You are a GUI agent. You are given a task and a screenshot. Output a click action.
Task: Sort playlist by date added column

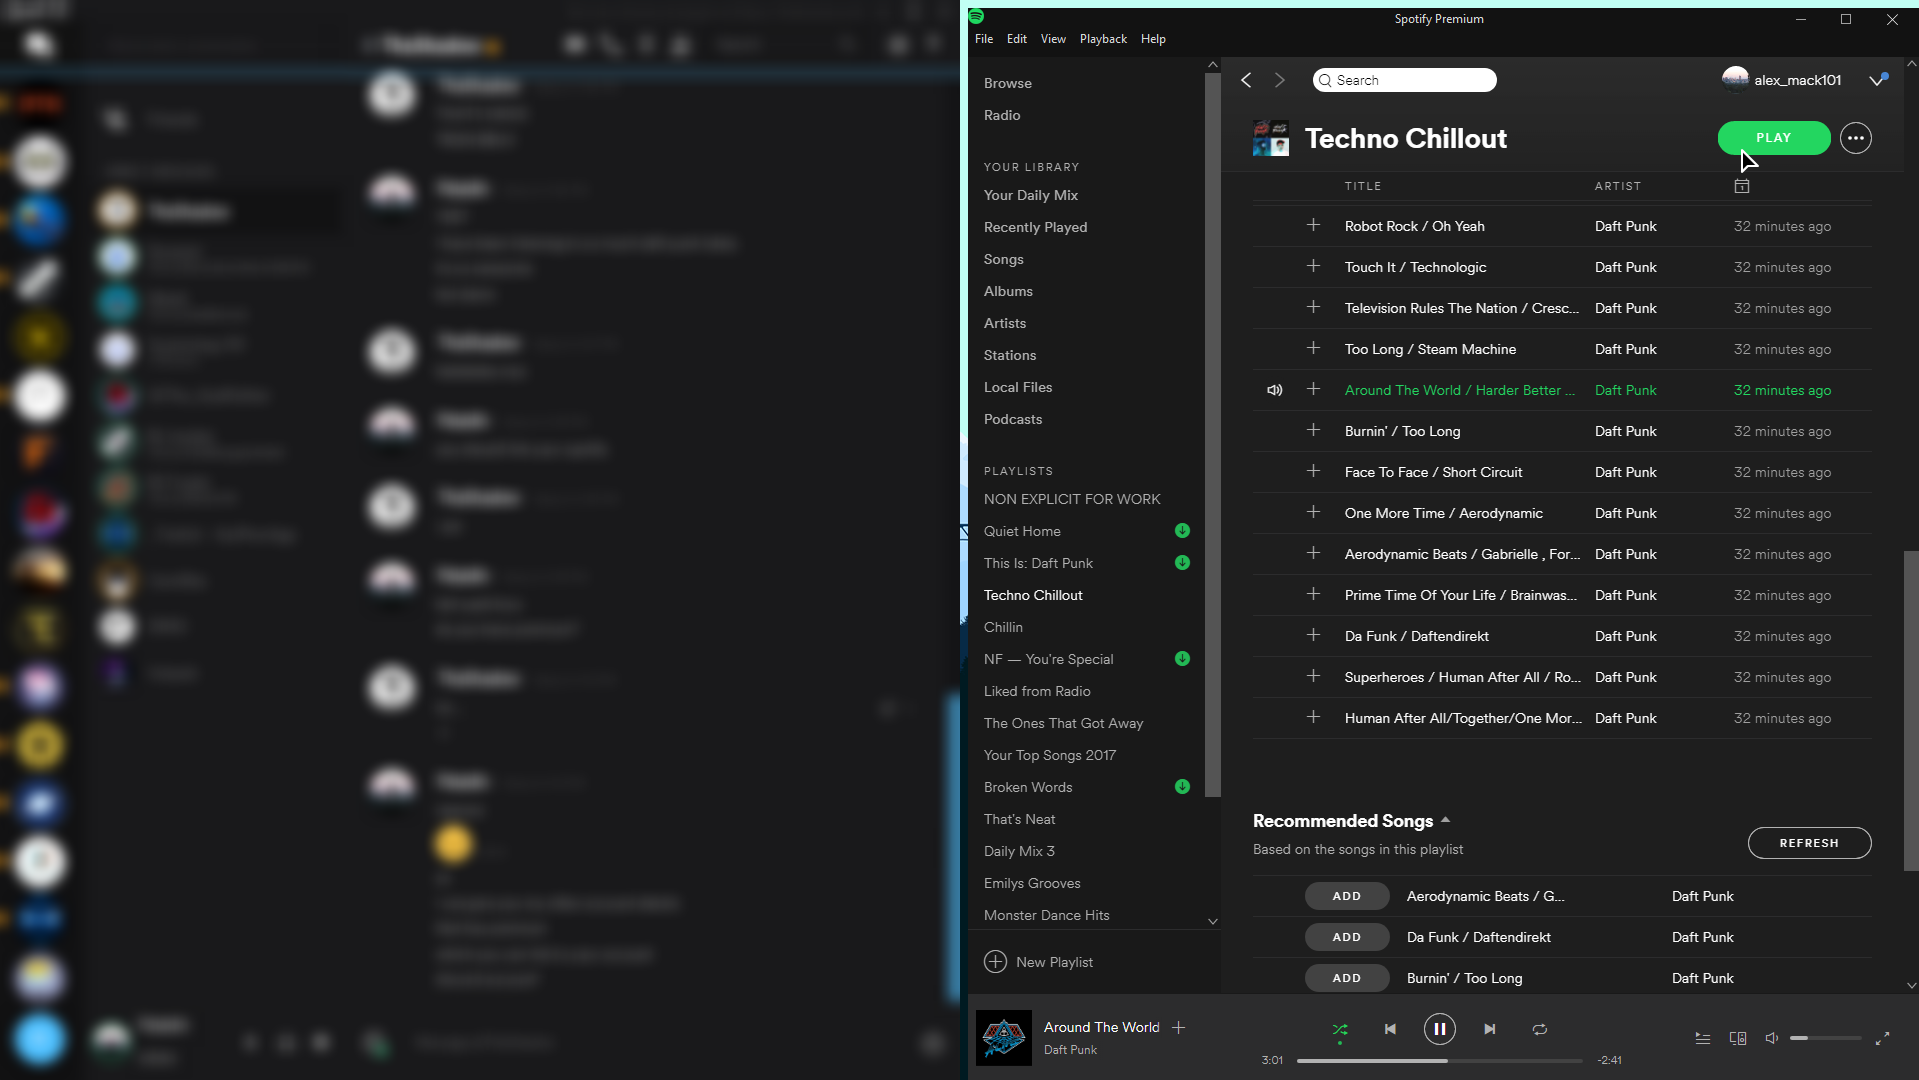(1742, 186)
